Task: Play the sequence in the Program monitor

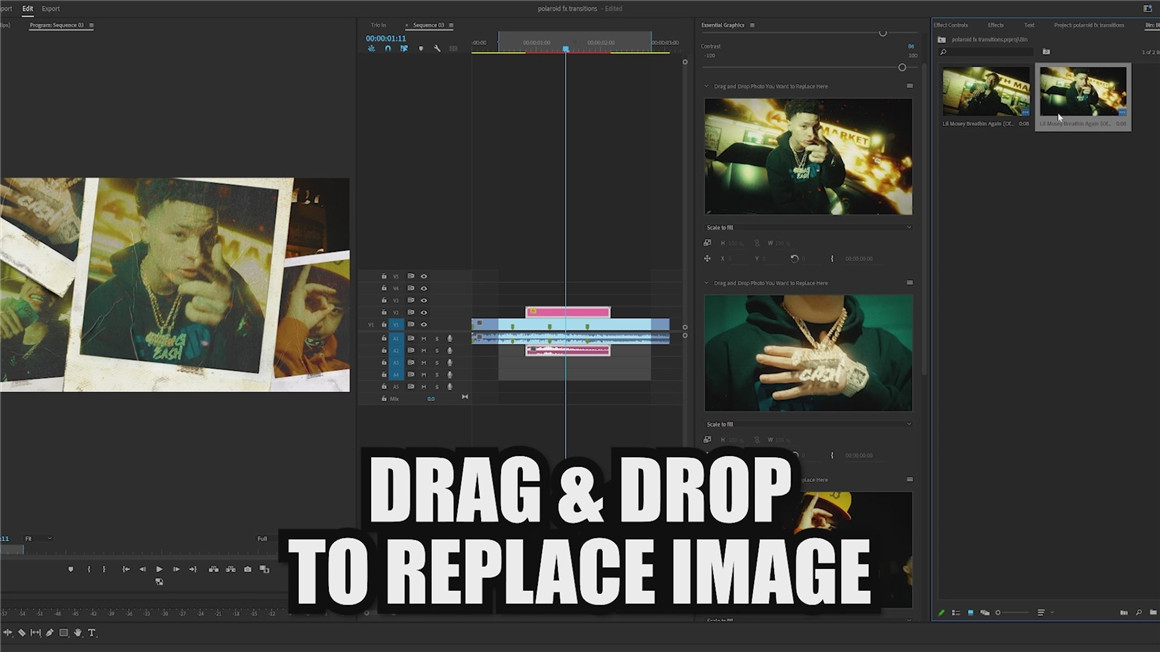Action: click(x=159, y=569)
